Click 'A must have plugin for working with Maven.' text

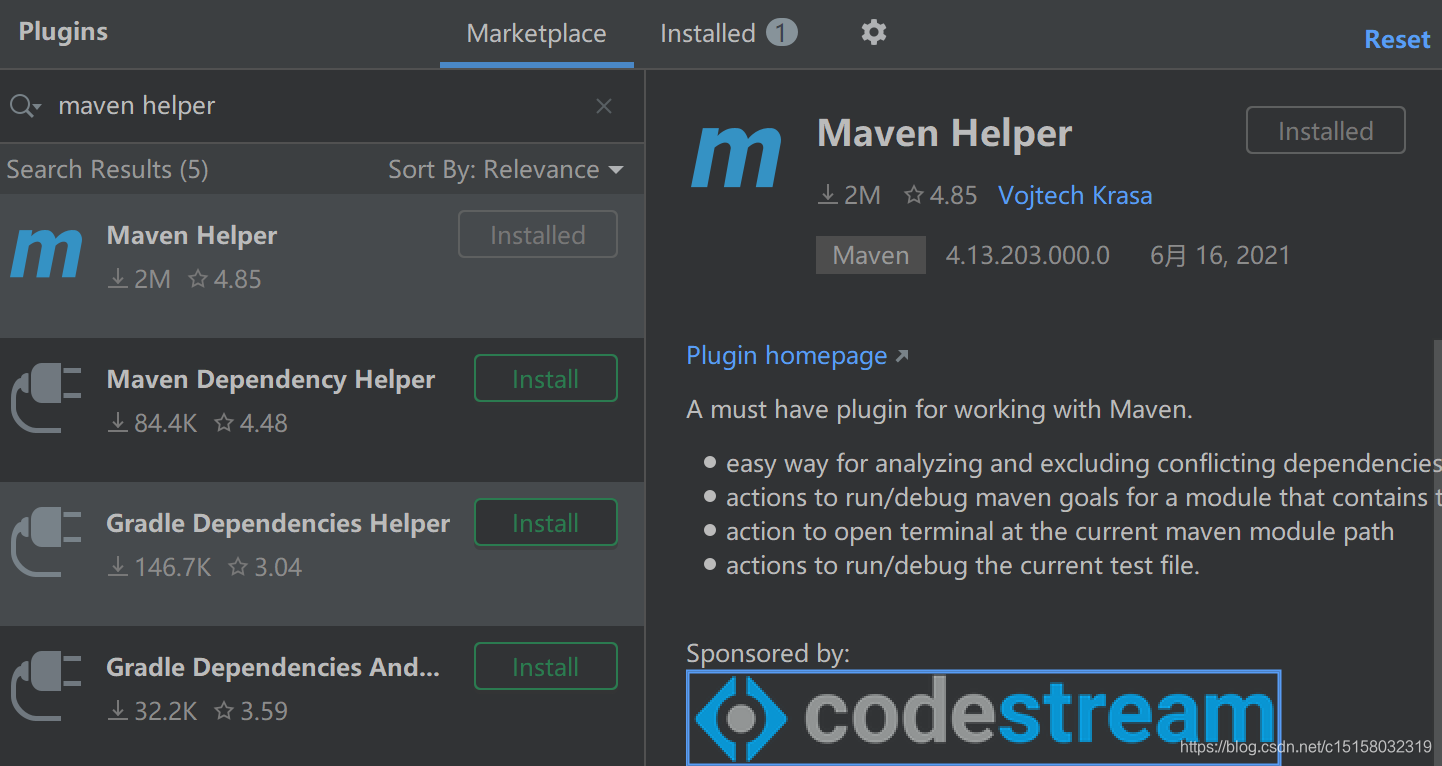940,409
